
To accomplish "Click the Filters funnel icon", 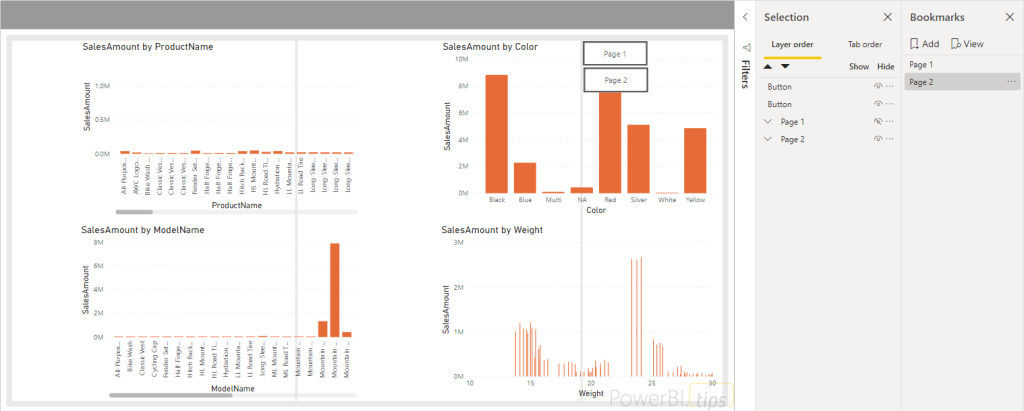I will pyautogui.click(x=745, y=47).
